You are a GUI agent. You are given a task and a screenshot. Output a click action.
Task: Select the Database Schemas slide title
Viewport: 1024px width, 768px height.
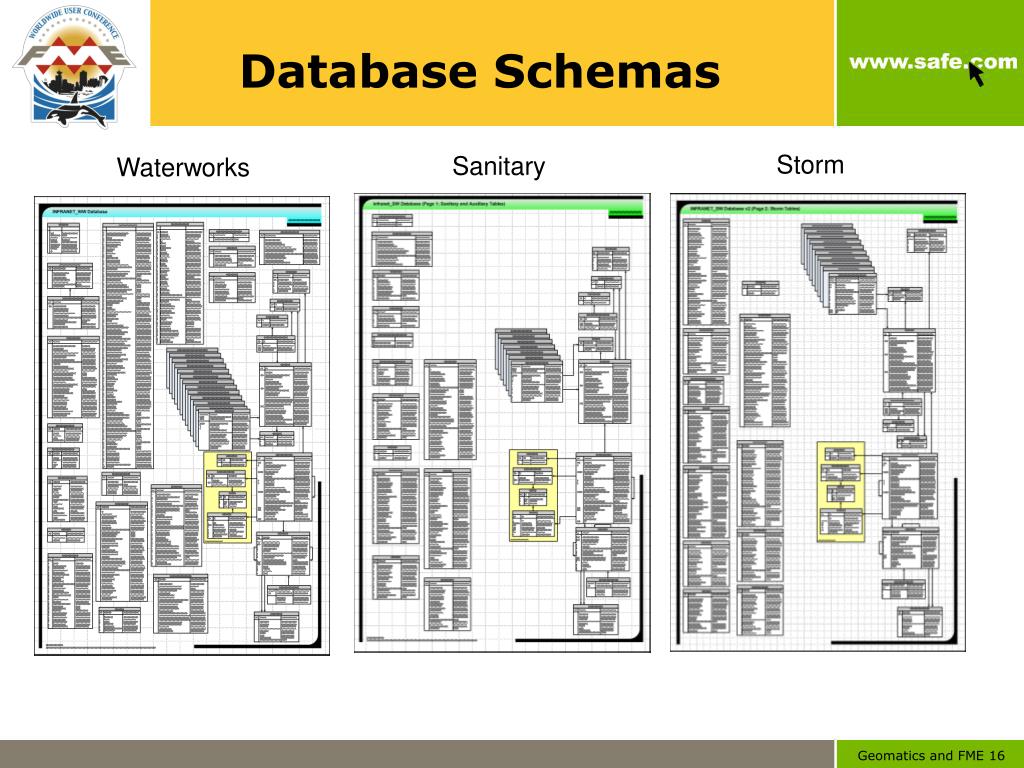click(x=480, y=71)
